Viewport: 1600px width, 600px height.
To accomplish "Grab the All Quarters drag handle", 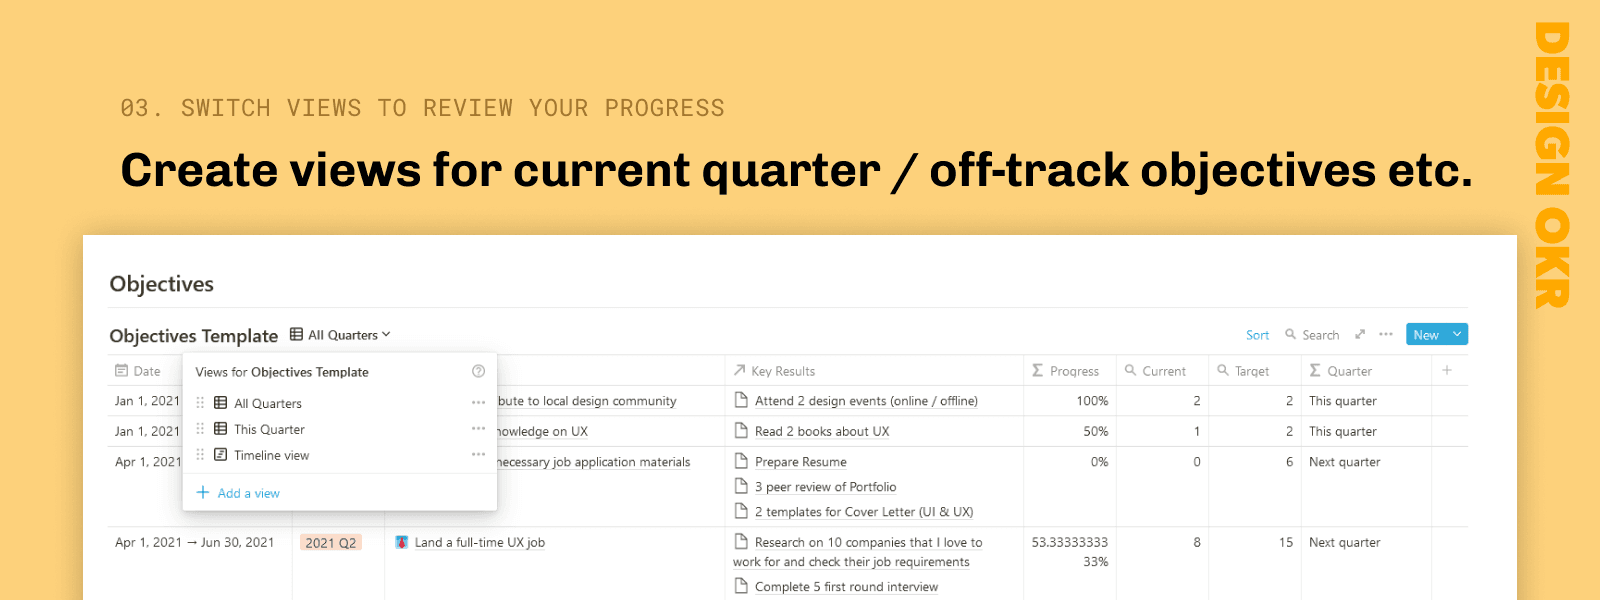I will (x=200, y=403).
